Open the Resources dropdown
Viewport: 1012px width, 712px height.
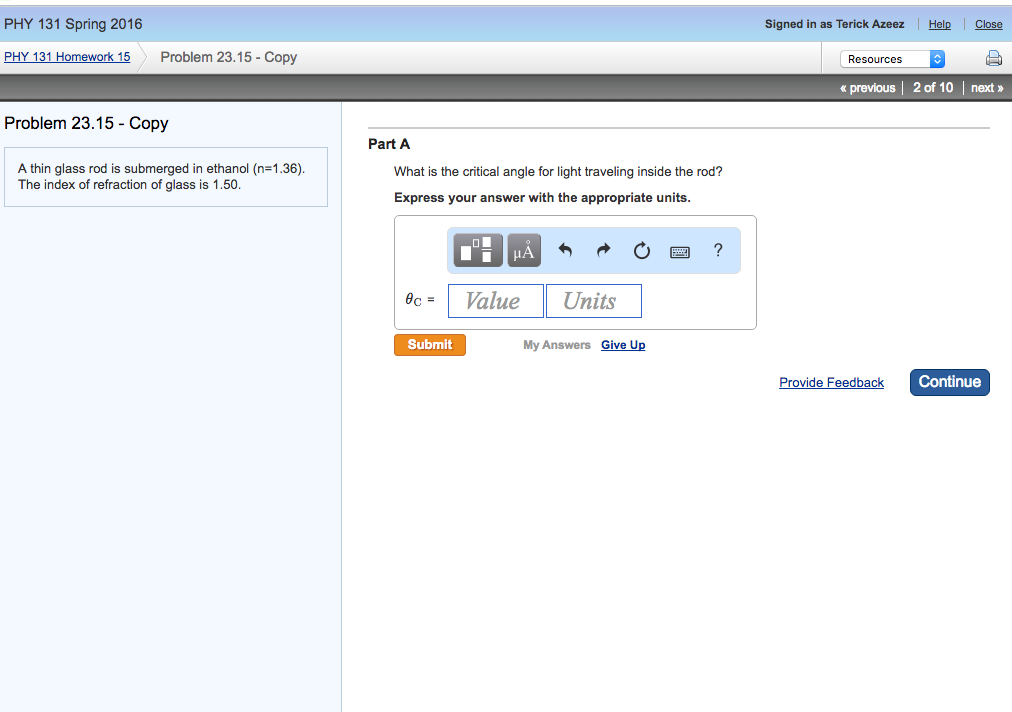coord(892,59)
